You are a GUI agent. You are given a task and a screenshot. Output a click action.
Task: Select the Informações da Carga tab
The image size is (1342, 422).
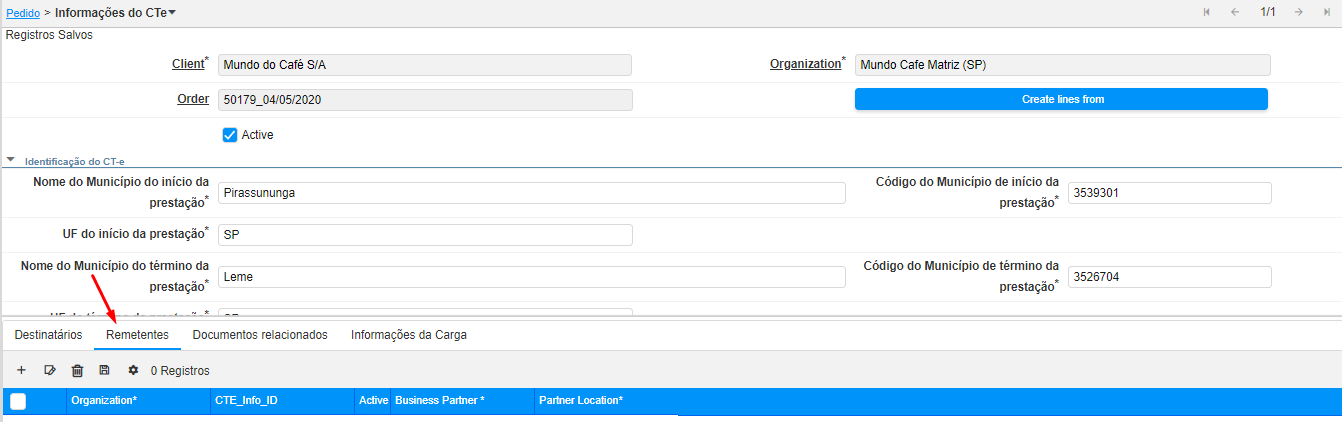[408, 335]
